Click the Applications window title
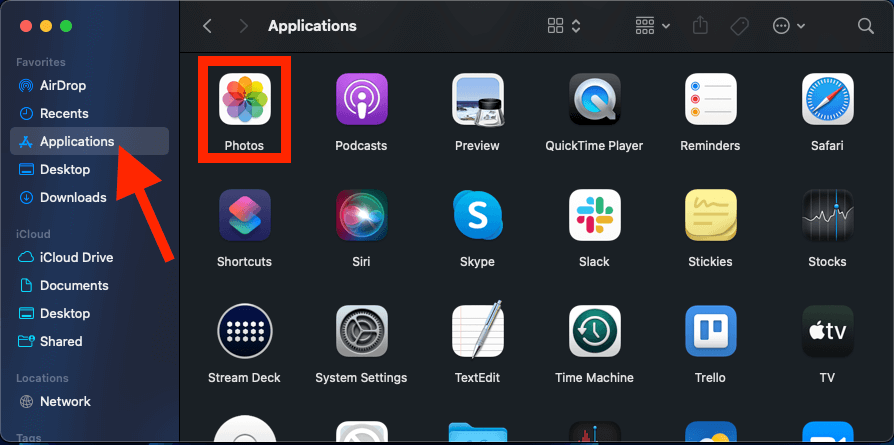 tap(312, 26)
